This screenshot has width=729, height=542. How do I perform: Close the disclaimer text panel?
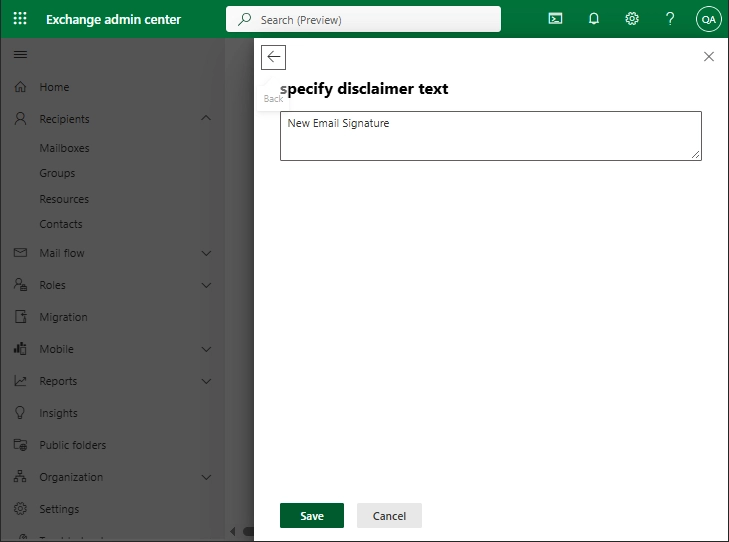tap(709, 57)
